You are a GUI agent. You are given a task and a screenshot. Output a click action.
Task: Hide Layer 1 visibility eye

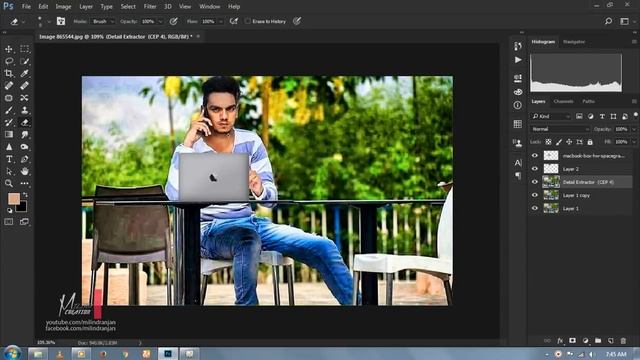tap(535, 208)
